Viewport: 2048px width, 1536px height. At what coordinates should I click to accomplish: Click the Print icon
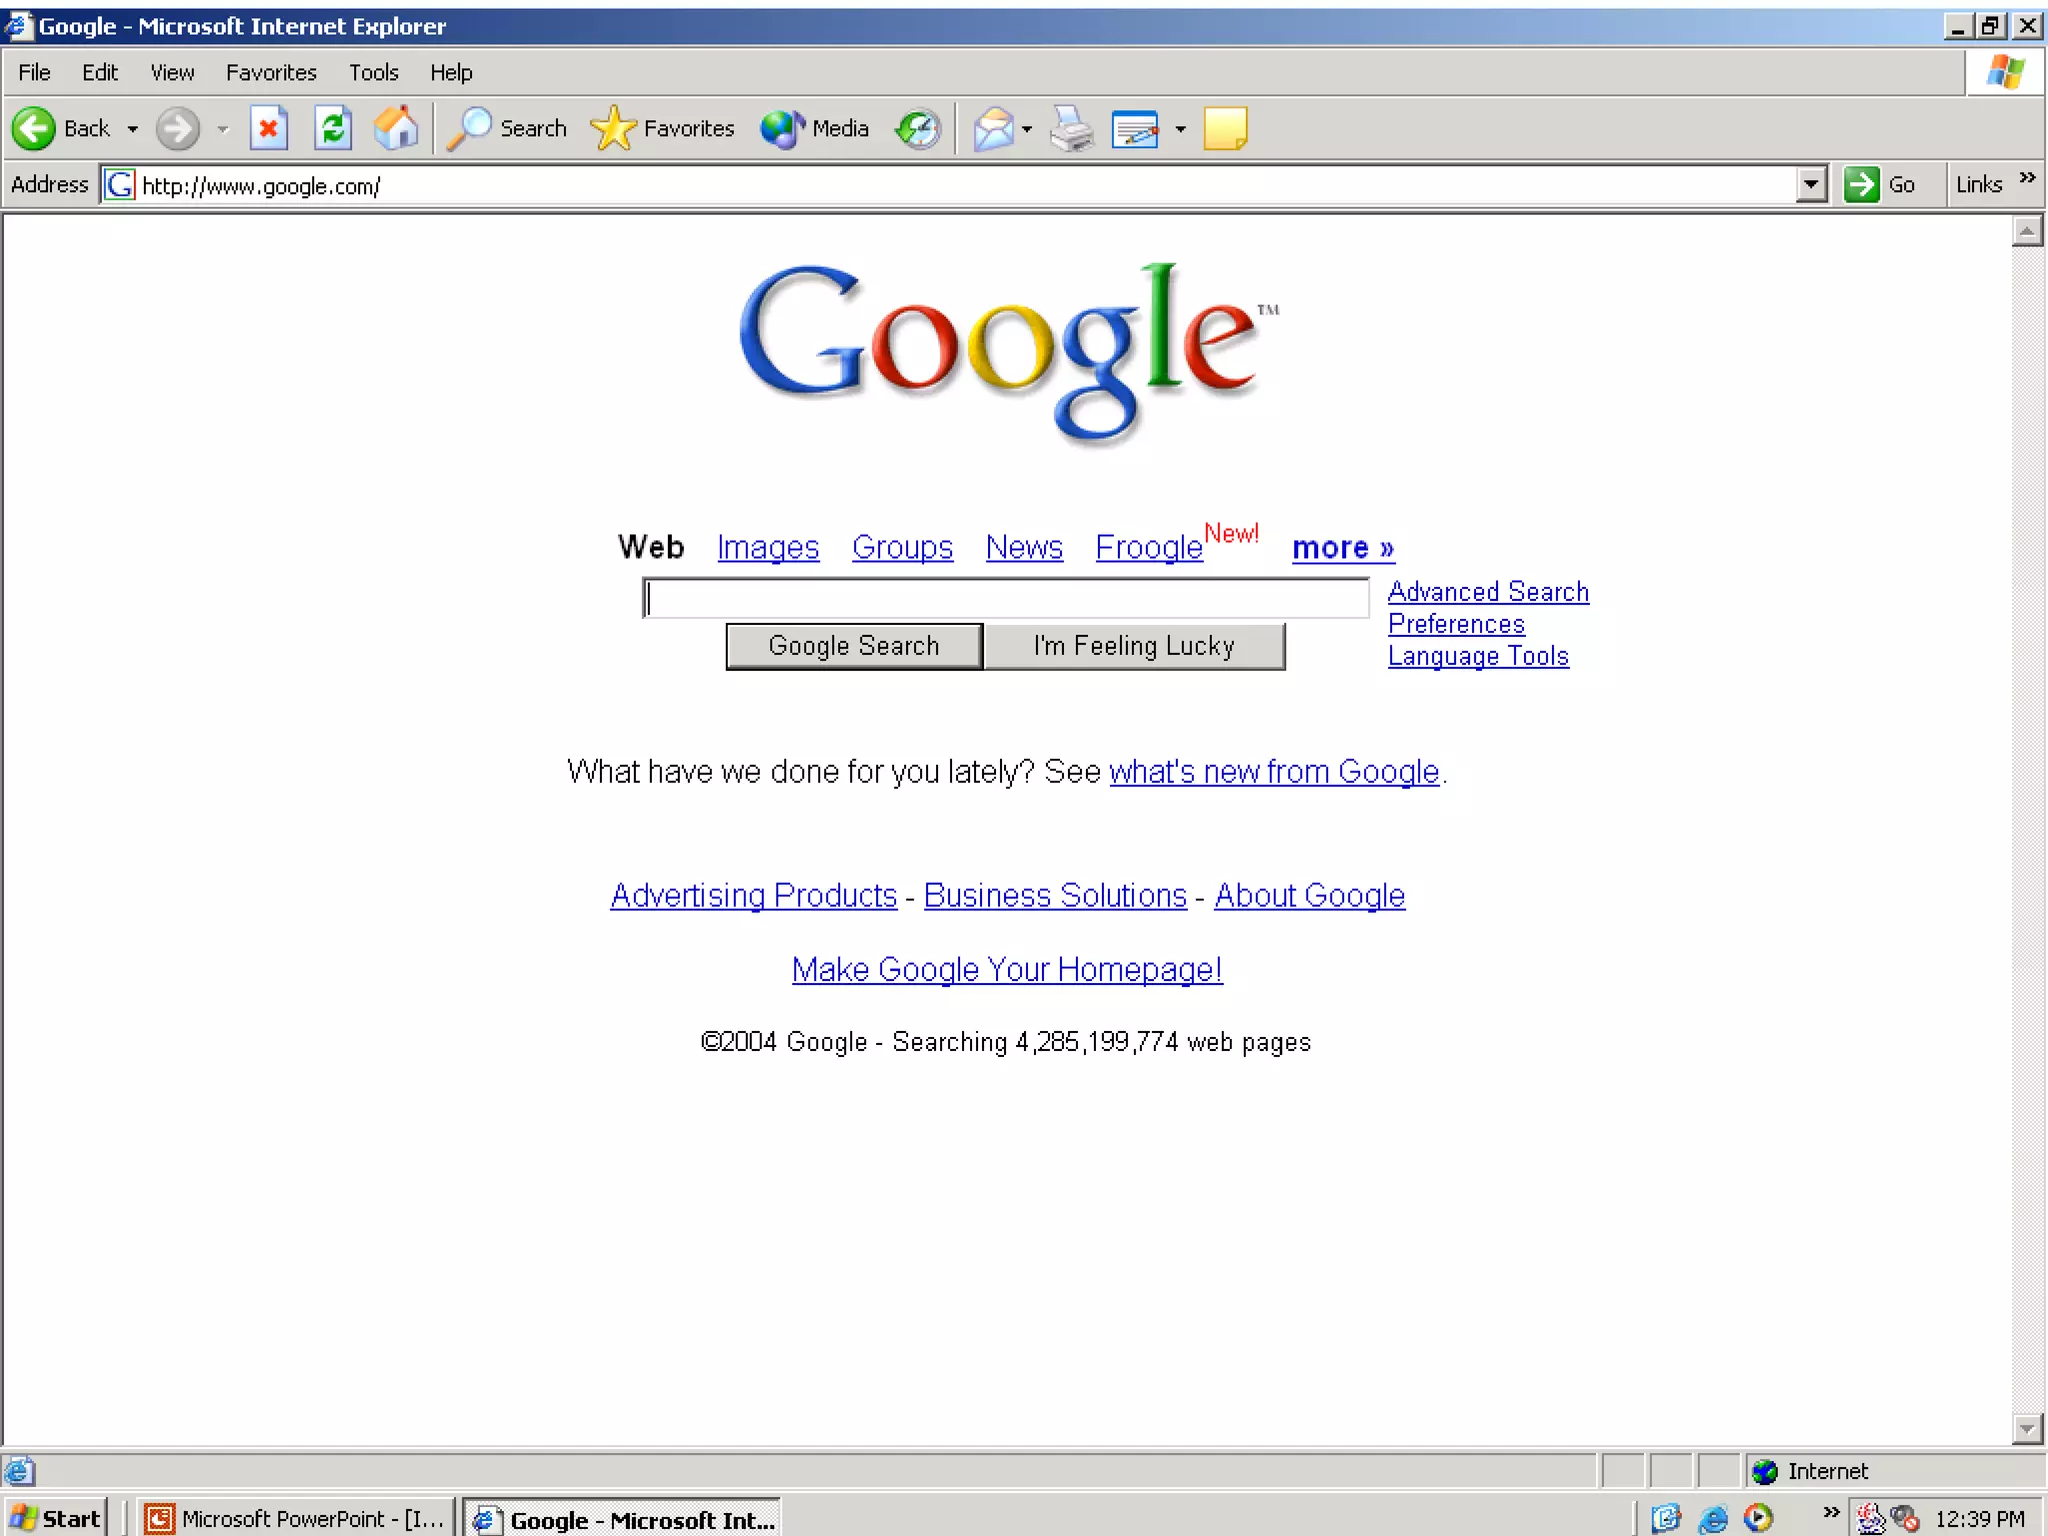1072,129
